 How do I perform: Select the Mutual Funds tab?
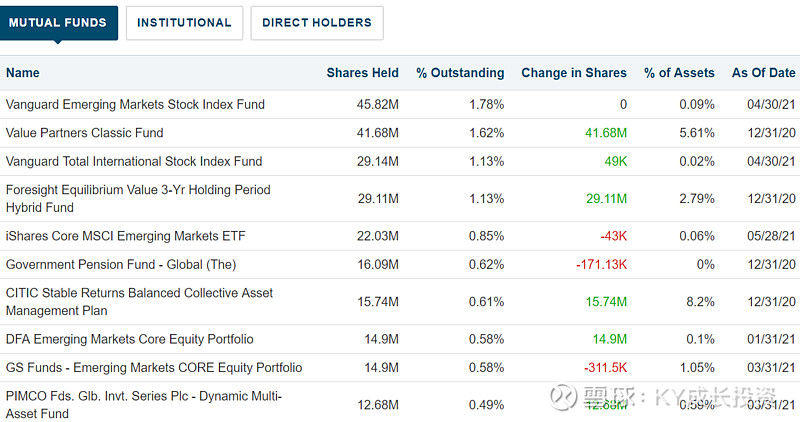58,22
